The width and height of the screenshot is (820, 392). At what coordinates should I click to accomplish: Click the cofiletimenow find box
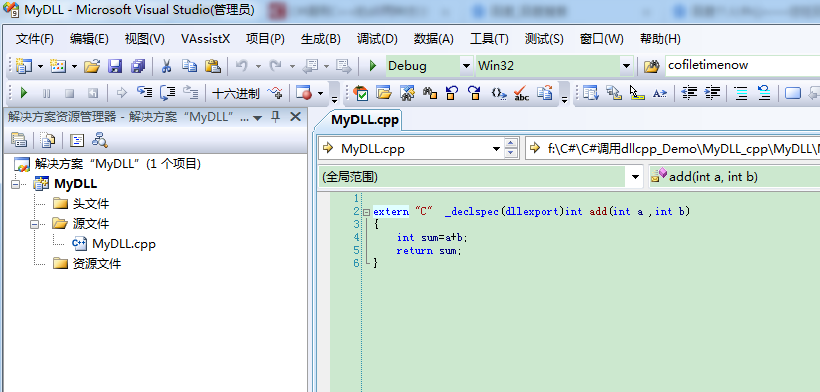(x=742, y=65)
